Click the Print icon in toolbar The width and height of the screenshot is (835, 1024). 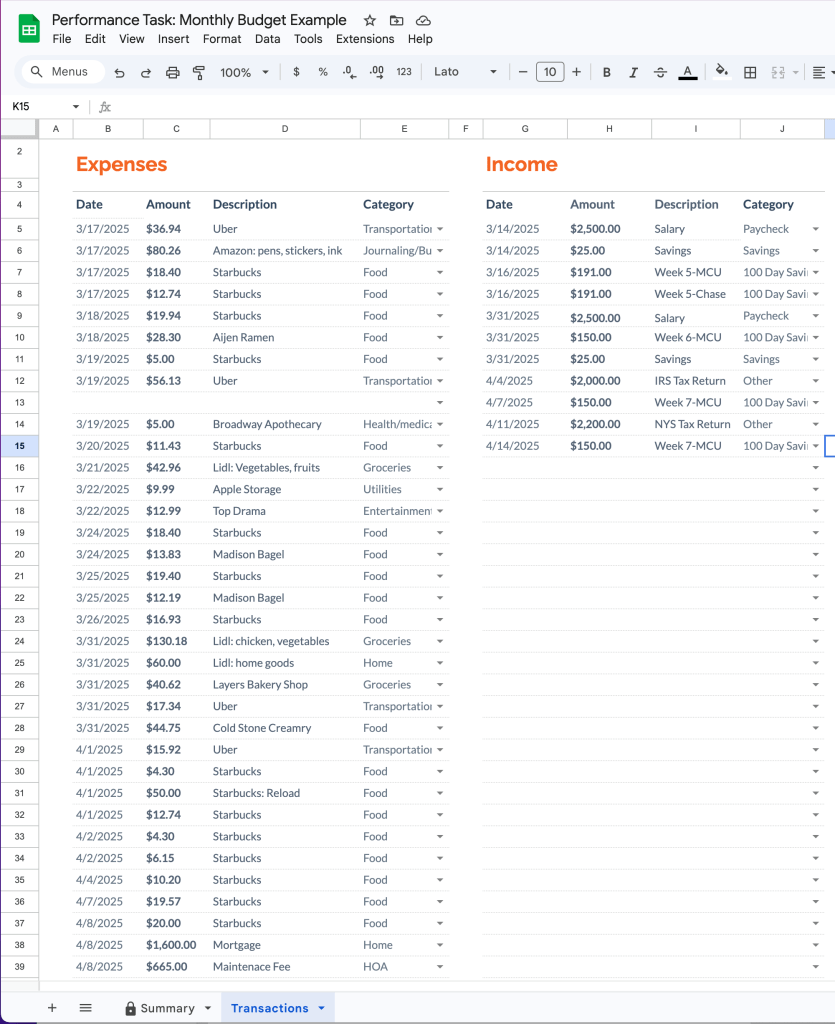[x=172, y=72]
